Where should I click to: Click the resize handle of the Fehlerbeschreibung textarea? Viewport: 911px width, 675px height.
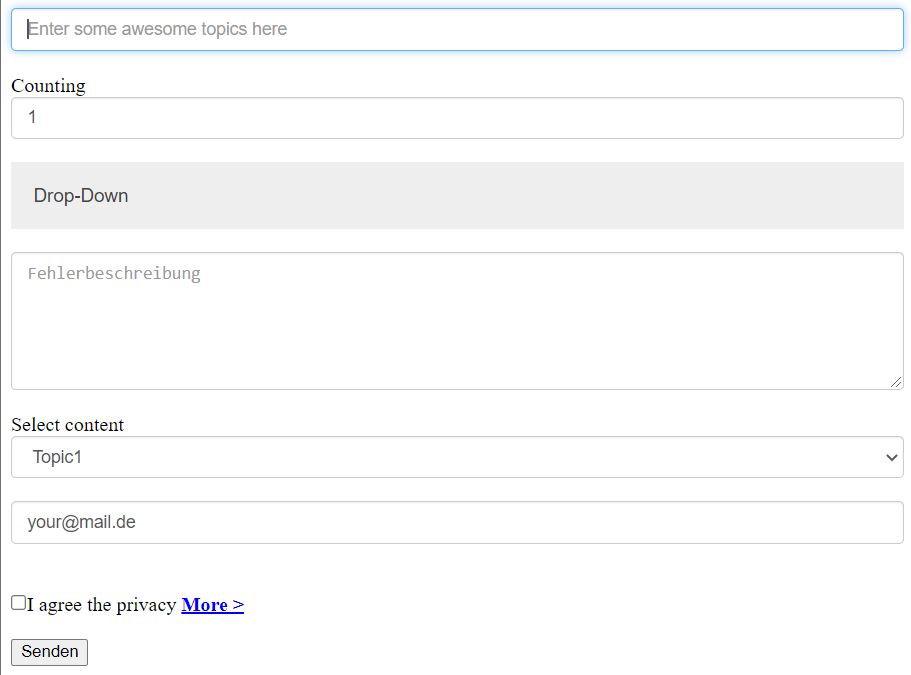coord(896,382)
